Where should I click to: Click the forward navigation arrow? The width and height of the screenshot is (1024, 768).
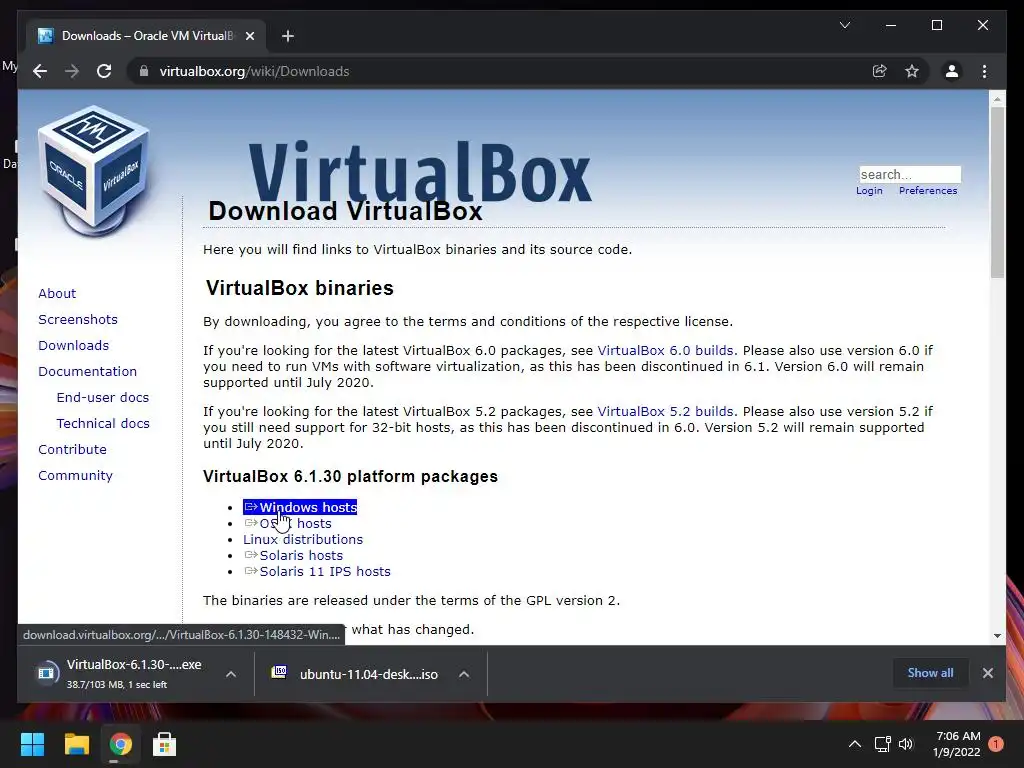click(72, 71)
